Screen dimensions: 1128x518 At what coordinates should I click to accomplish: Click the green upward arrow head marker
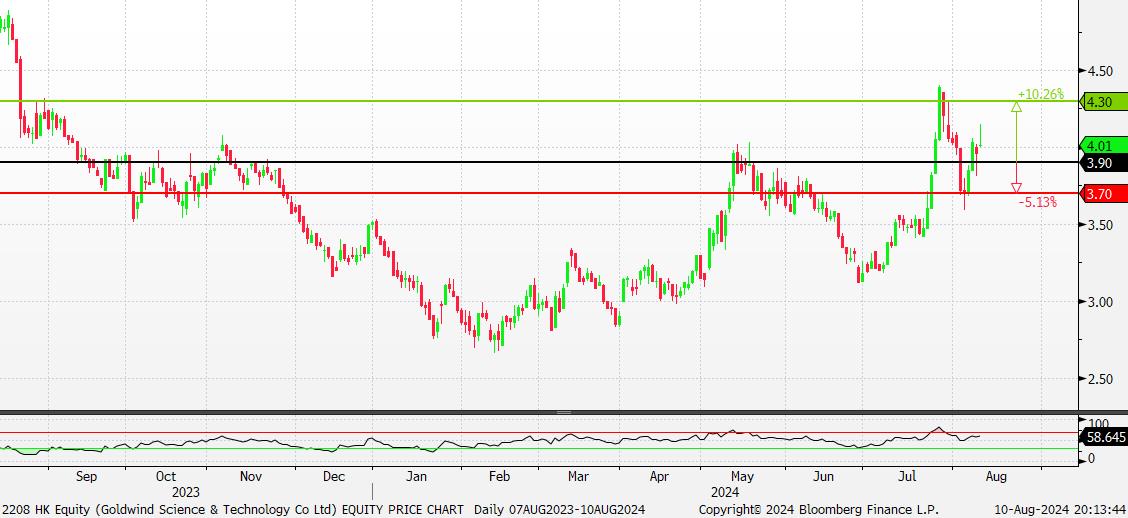pos(1017,106)
